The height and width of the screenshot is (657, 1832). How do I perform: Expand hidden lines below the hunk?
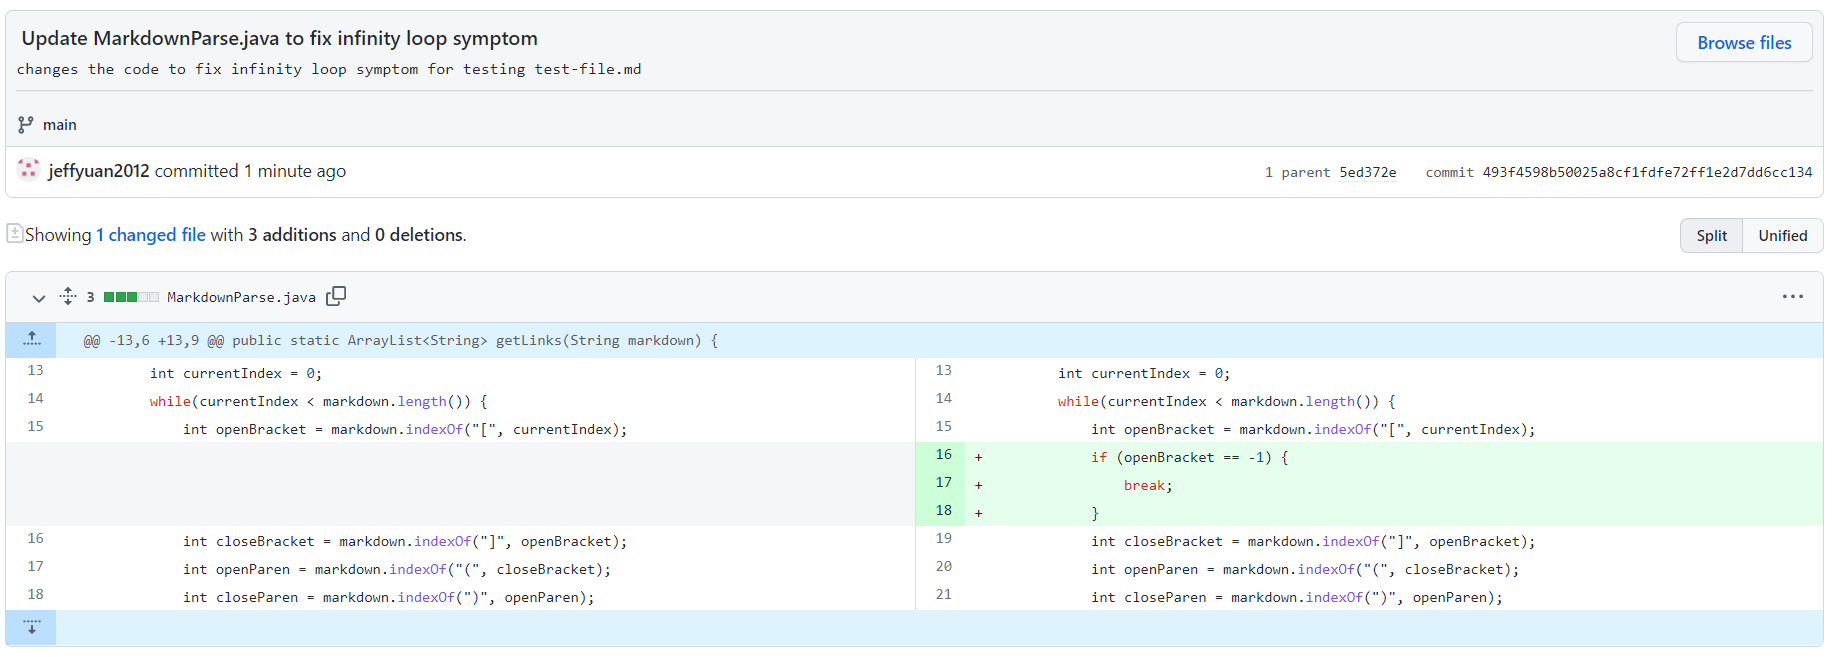coord(31,628)
